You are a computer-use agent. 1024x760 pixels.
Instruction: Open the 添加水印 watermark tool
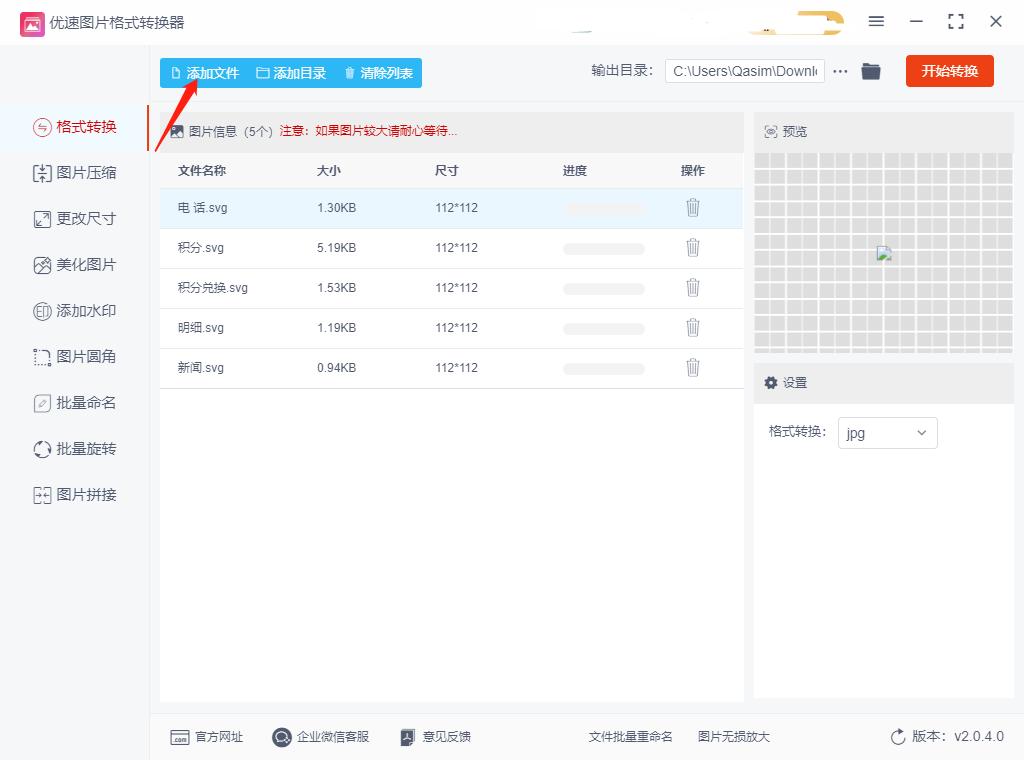pos(75,310)
